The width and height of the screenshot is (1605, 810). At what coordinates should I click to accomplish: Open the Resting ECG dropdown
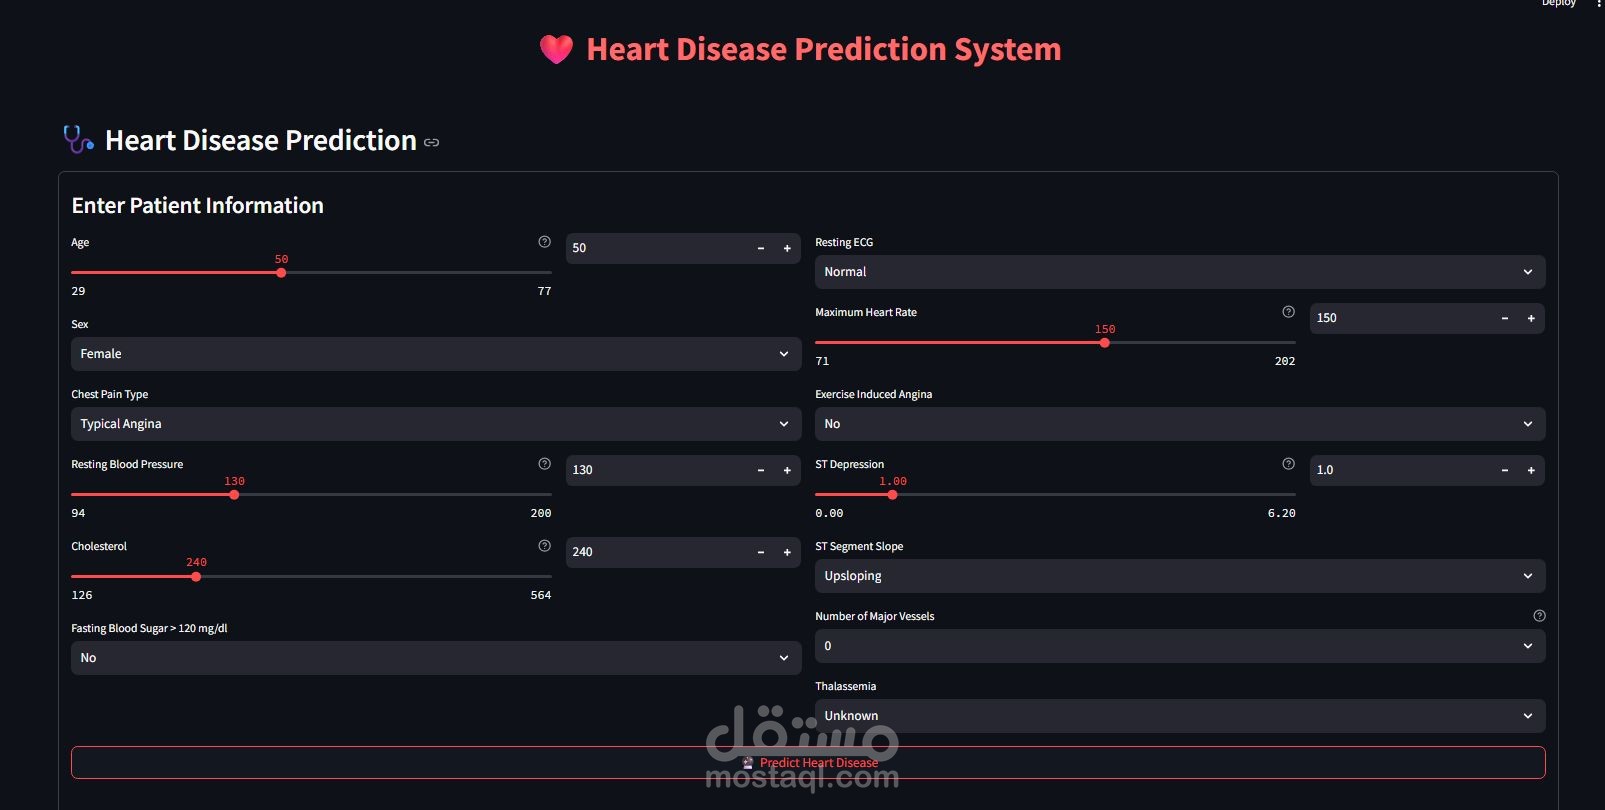coord(1179,272)
